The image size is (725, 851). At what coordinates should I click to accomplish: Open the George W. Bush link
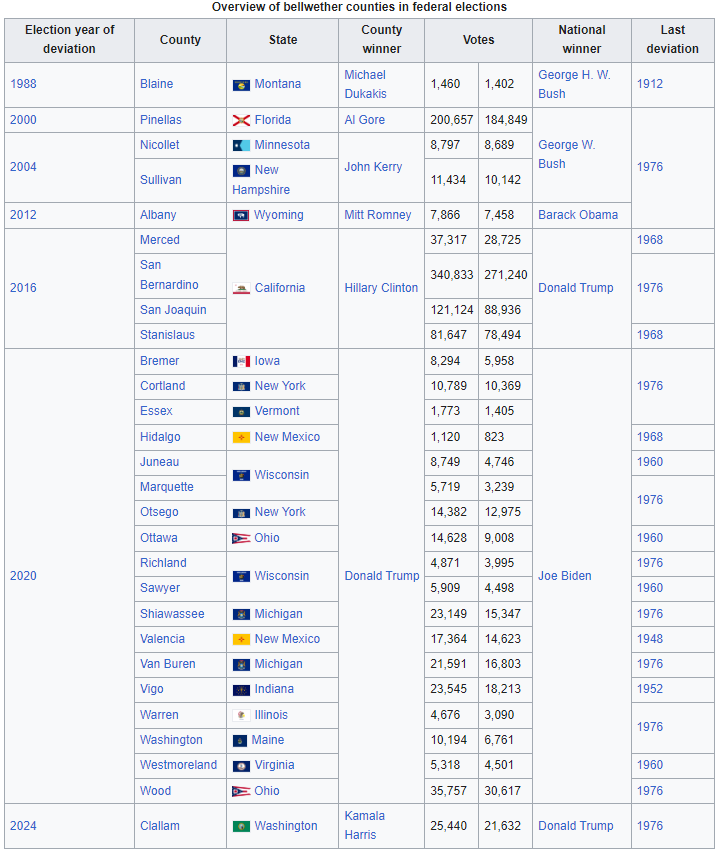pyautogui.click(x=567, y=155)
